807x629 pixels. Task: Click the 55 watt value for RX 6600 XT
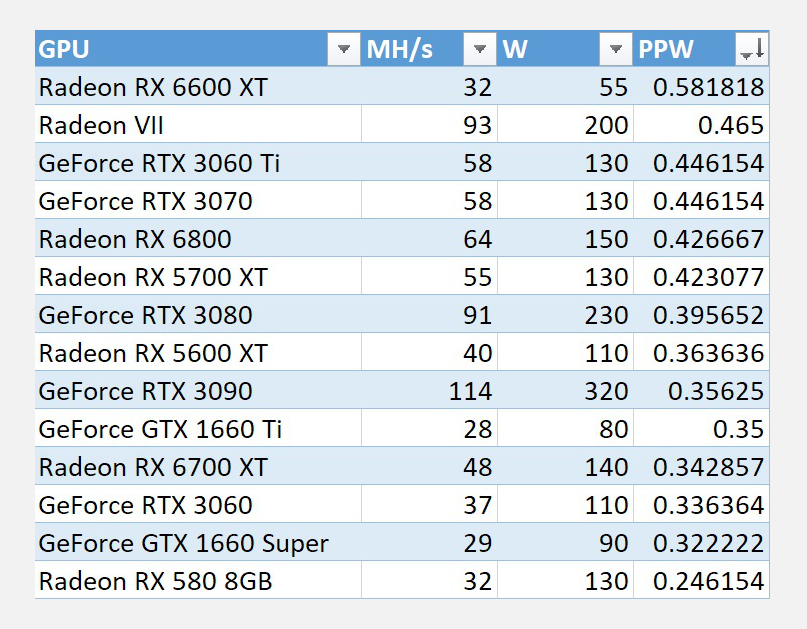[613, 87]
